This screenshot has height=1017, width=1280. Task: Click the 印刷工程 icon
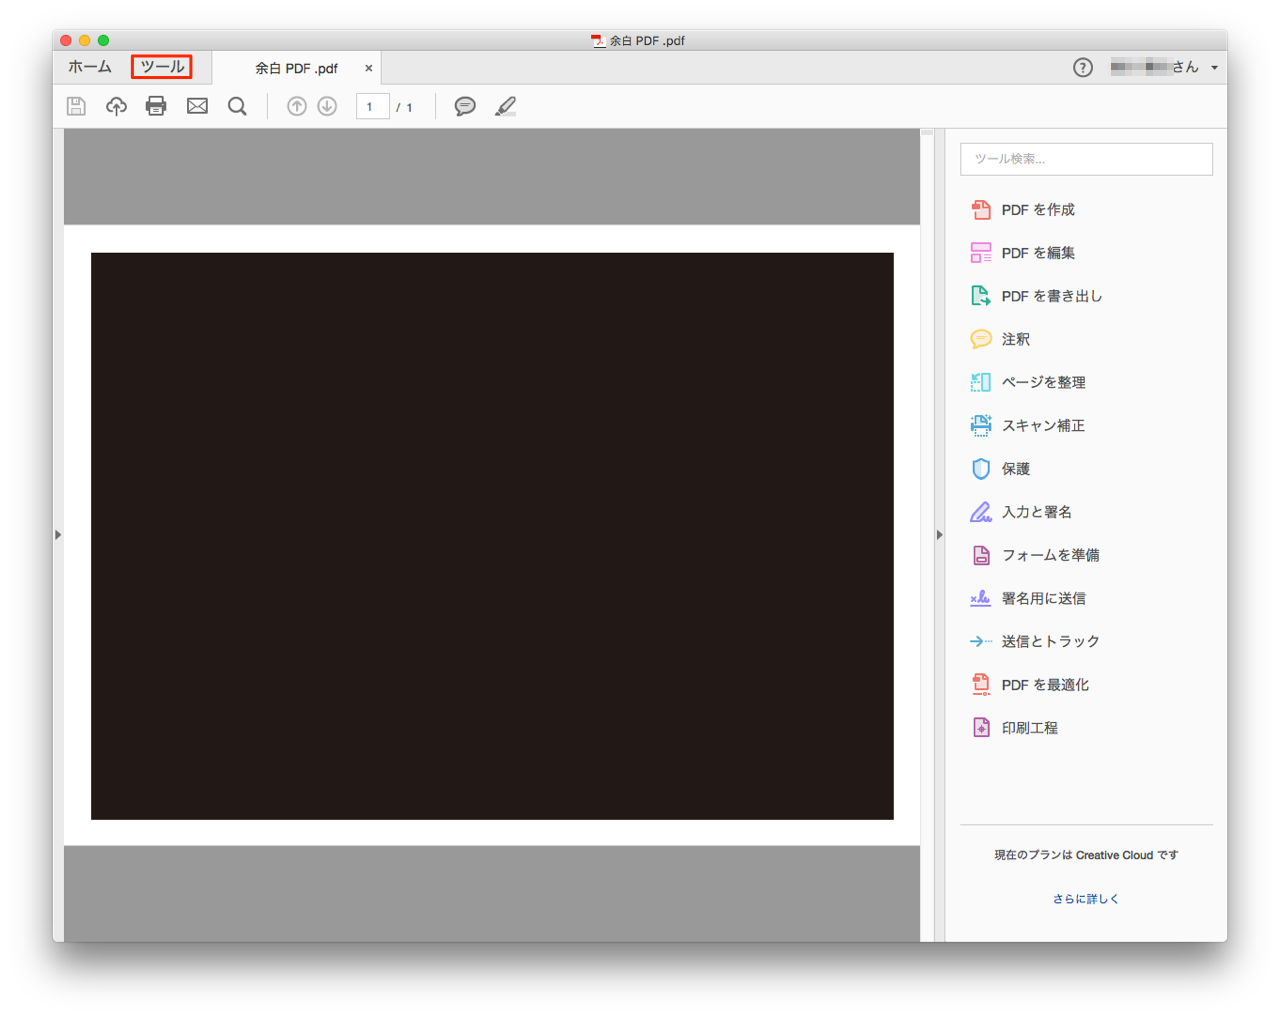click(981, 727)
